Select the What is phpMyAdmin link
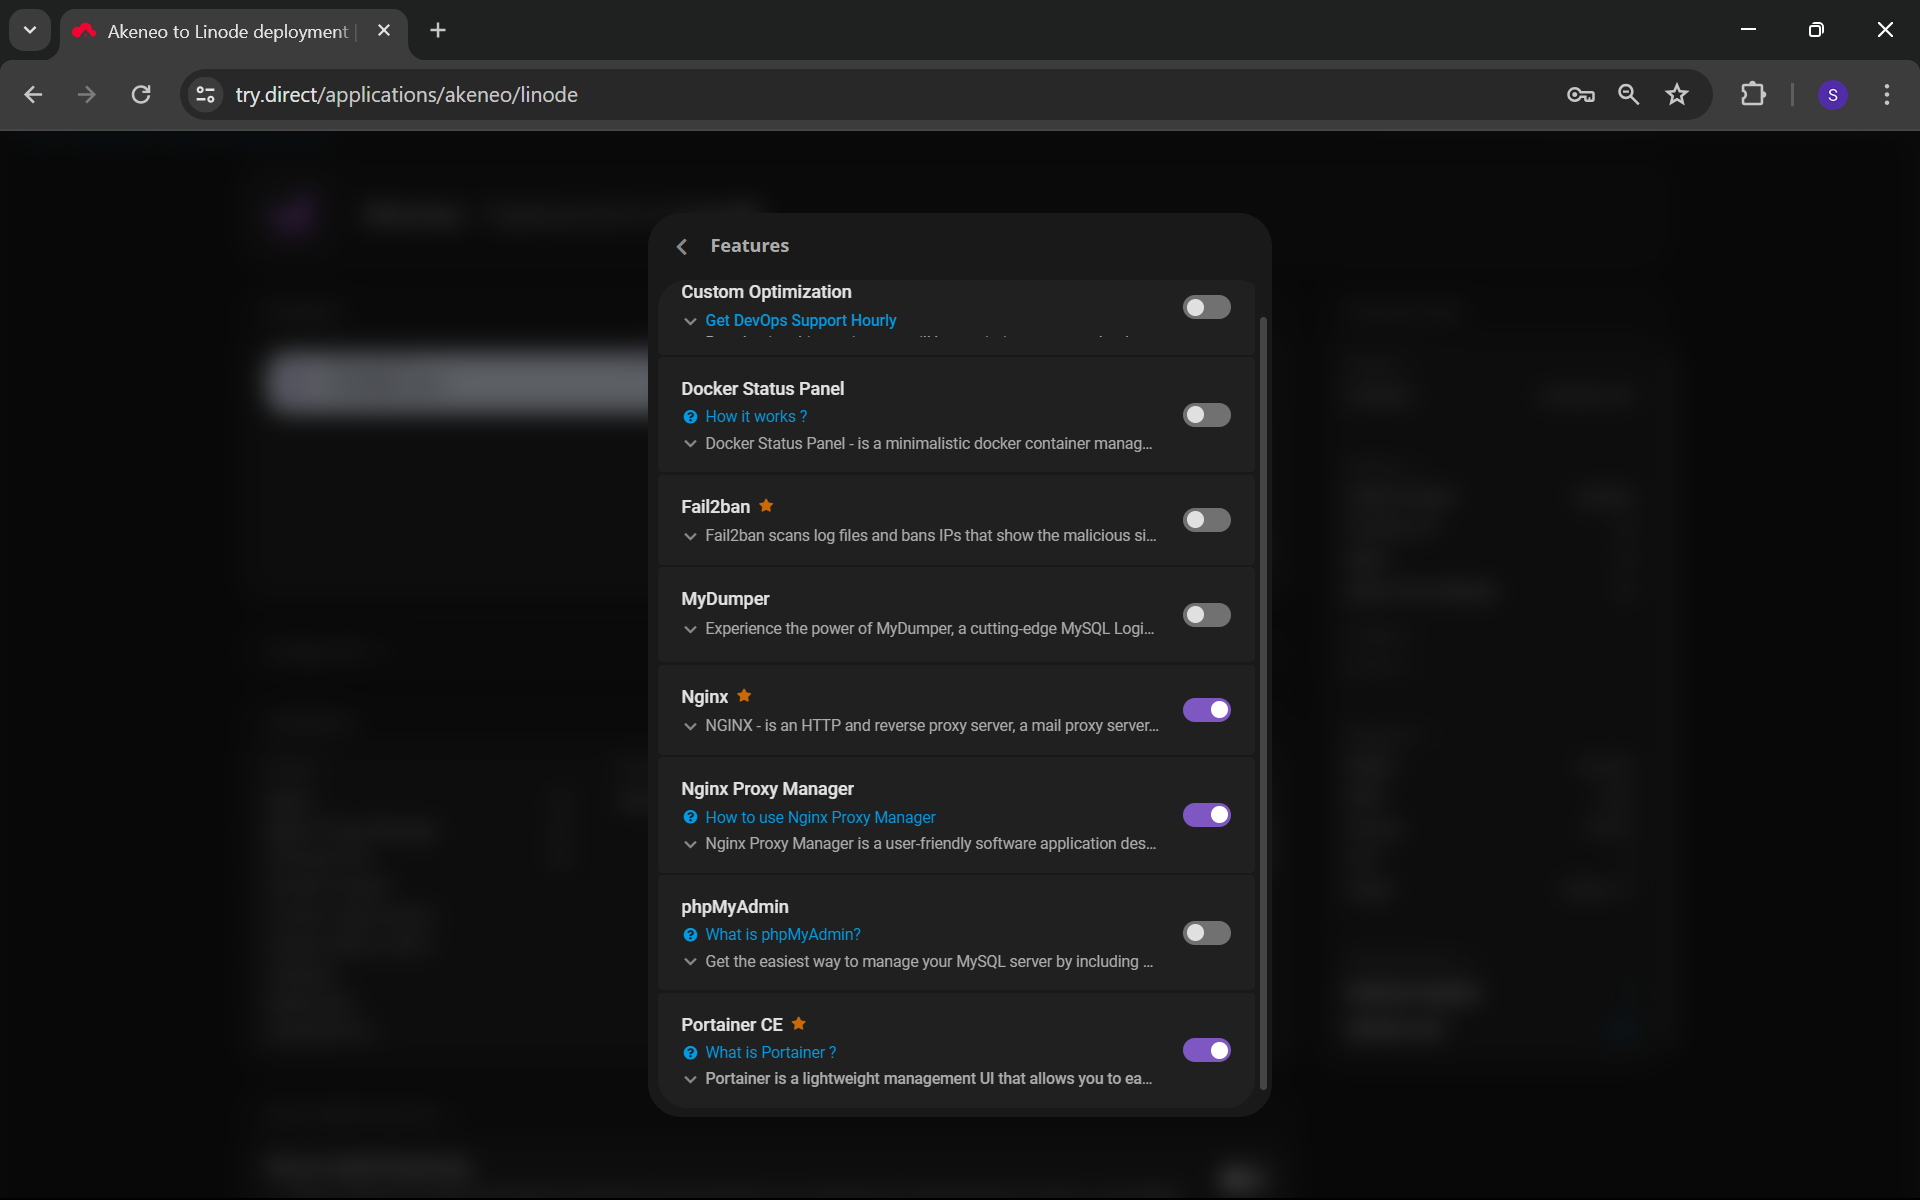Screen dimensions: 1920x1200 click(x=784, y=935)
